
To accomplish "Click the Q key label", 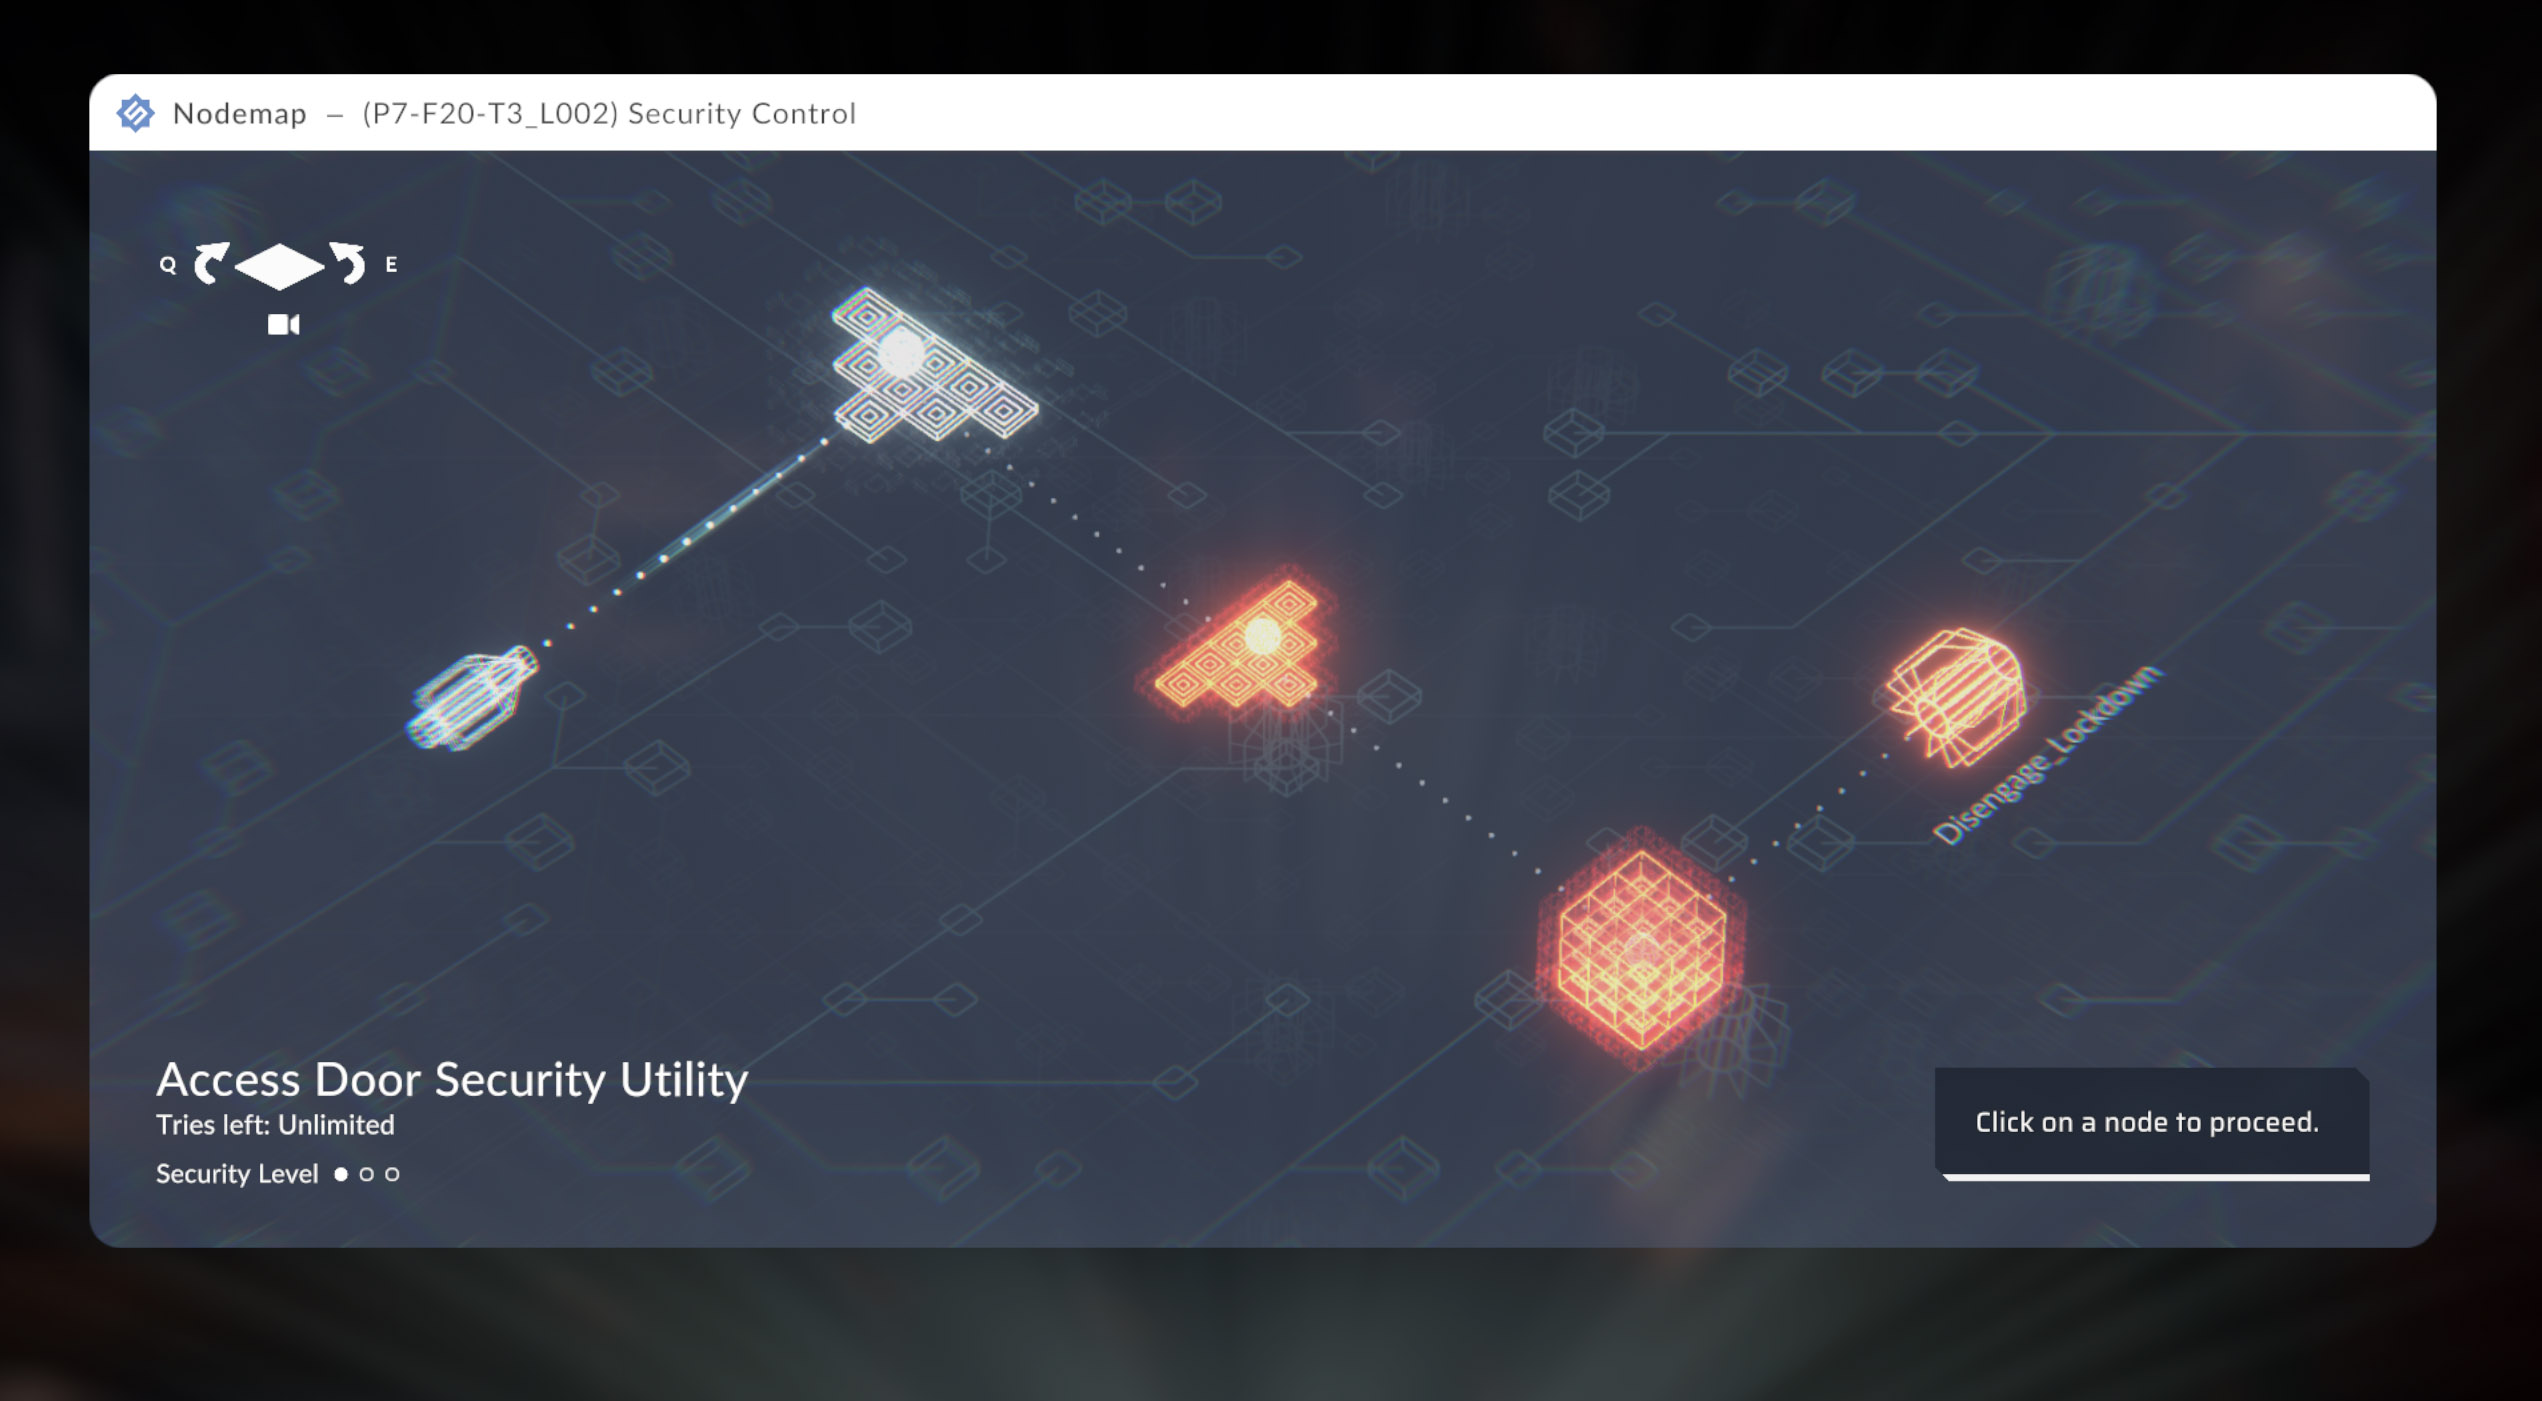I will pyautogui.click(x=168, y=265).
